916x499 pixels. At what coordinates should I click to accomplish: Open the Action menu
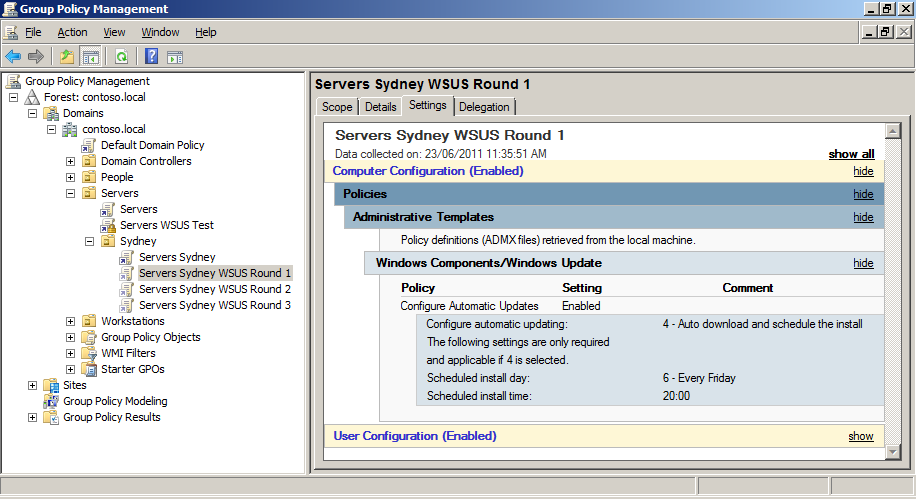point(72,32)
